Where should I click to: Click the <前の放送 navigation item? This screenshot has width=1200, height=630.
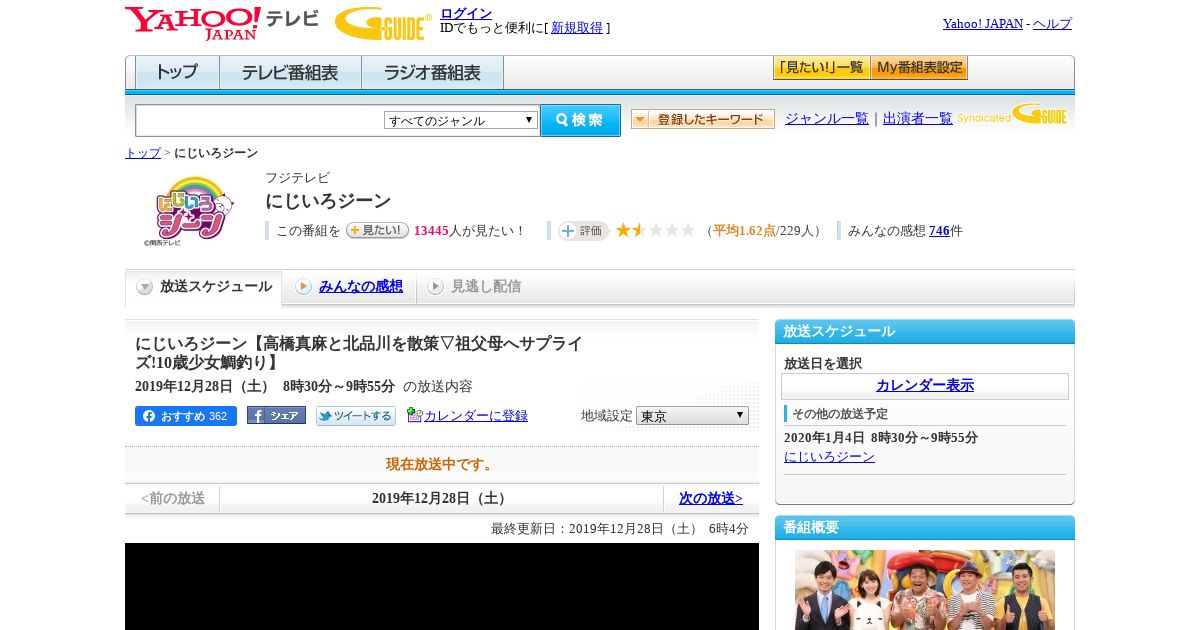[x=173, y=498]
